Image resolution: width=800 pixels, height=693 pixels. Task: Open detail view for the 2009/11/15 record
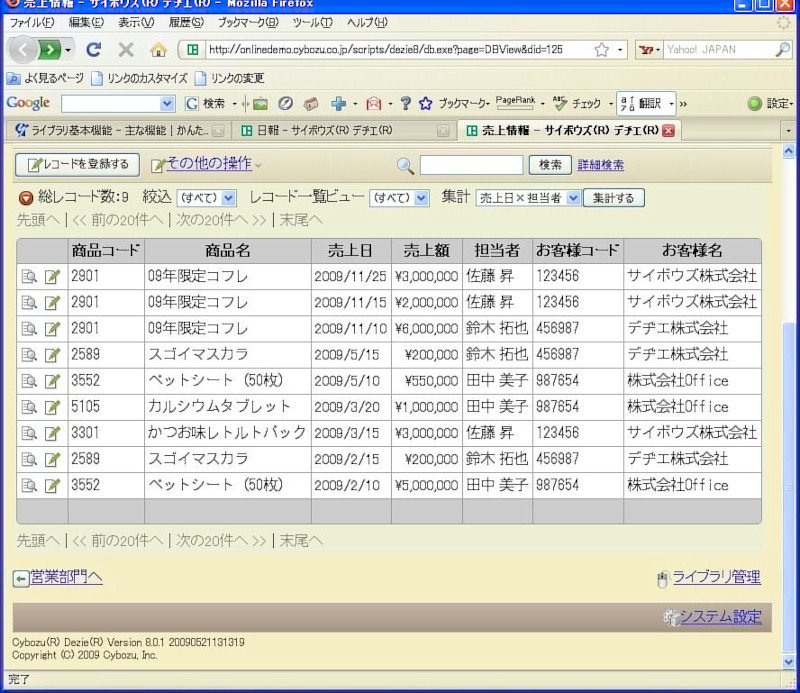29,303
